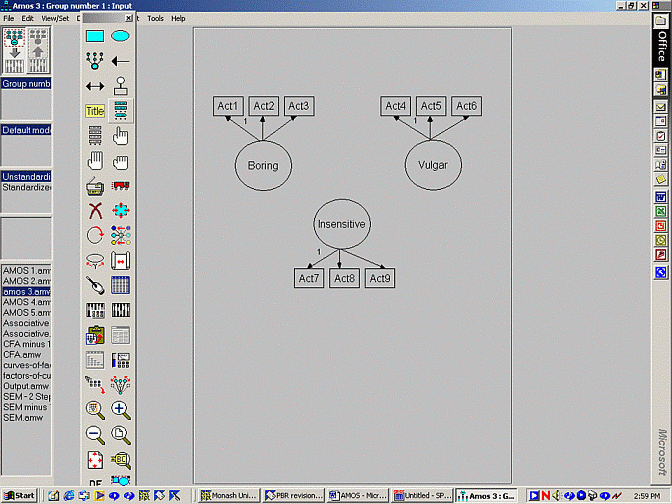Viewport: 672px width, 504px height.
Task: Open the Tools menu
Action: click(x=155, y=18)
